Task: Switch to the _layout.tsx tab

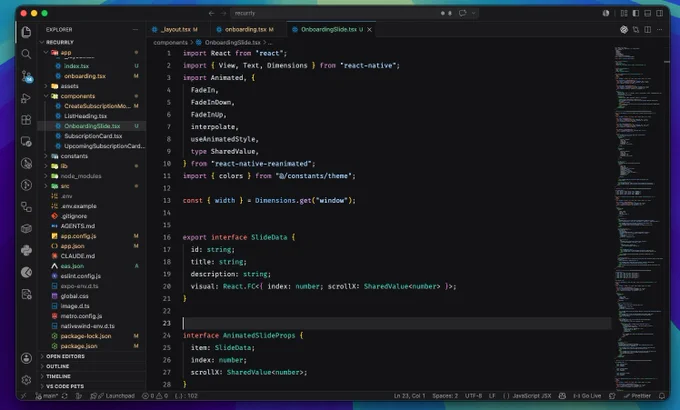Action: point(178,30)
